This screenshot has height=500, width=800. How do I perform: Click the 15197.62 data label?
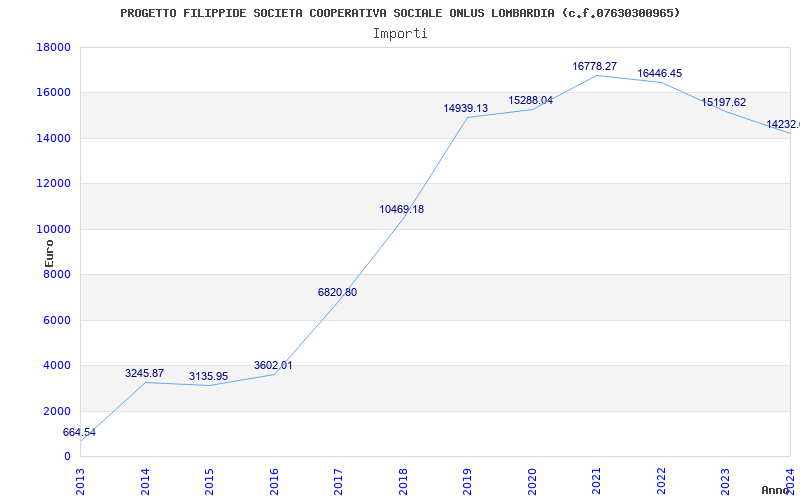click(723, 102)
